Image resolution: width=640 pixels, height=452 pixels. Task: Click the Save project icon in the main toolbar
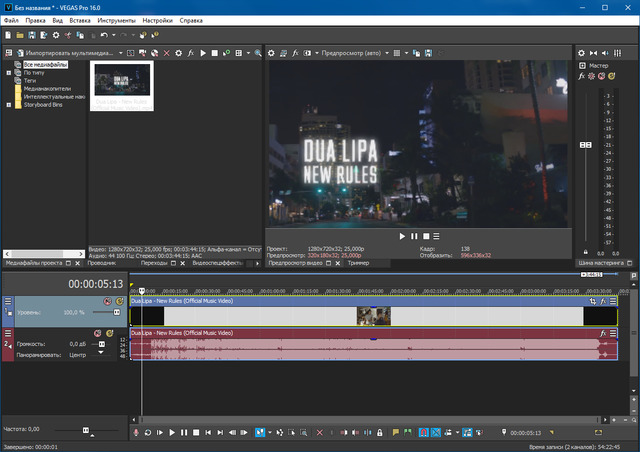point(31,35)
